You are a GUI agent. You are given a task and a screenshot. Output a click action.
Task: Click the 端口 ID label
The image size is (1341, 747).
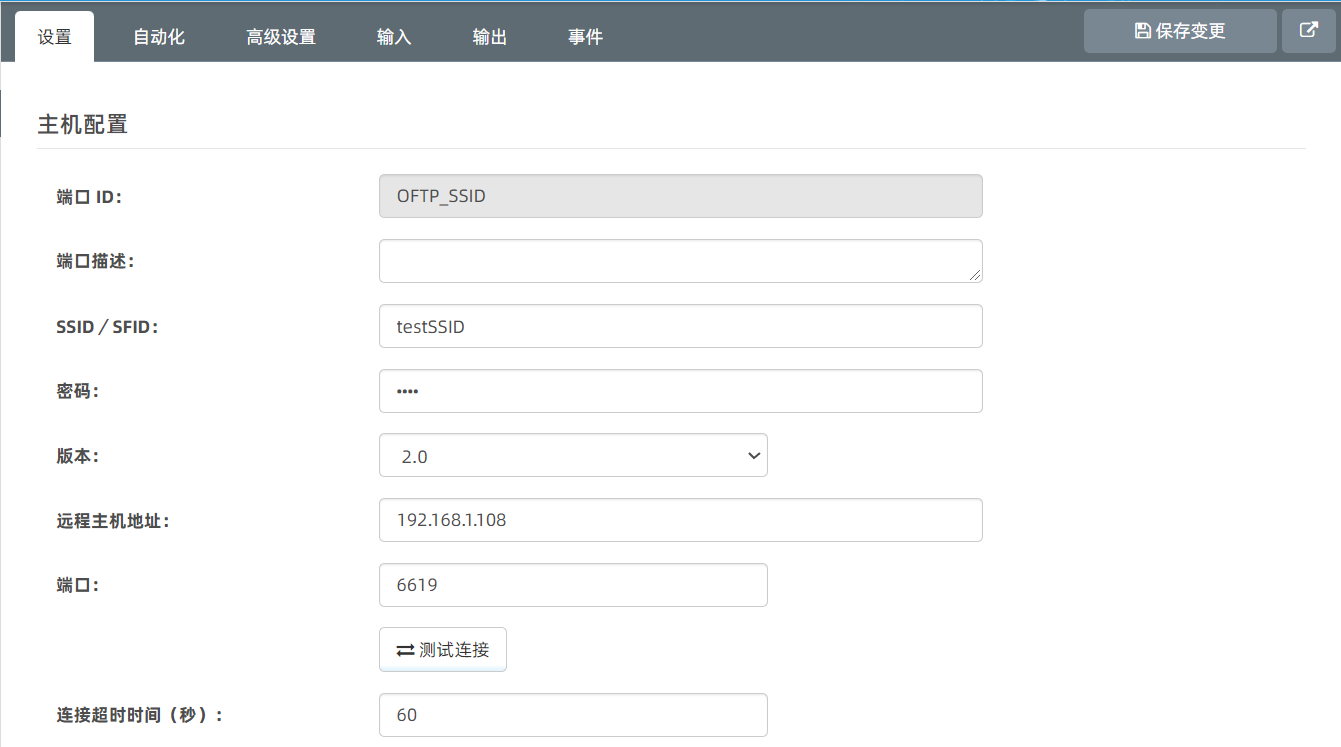tap(89, 197)
